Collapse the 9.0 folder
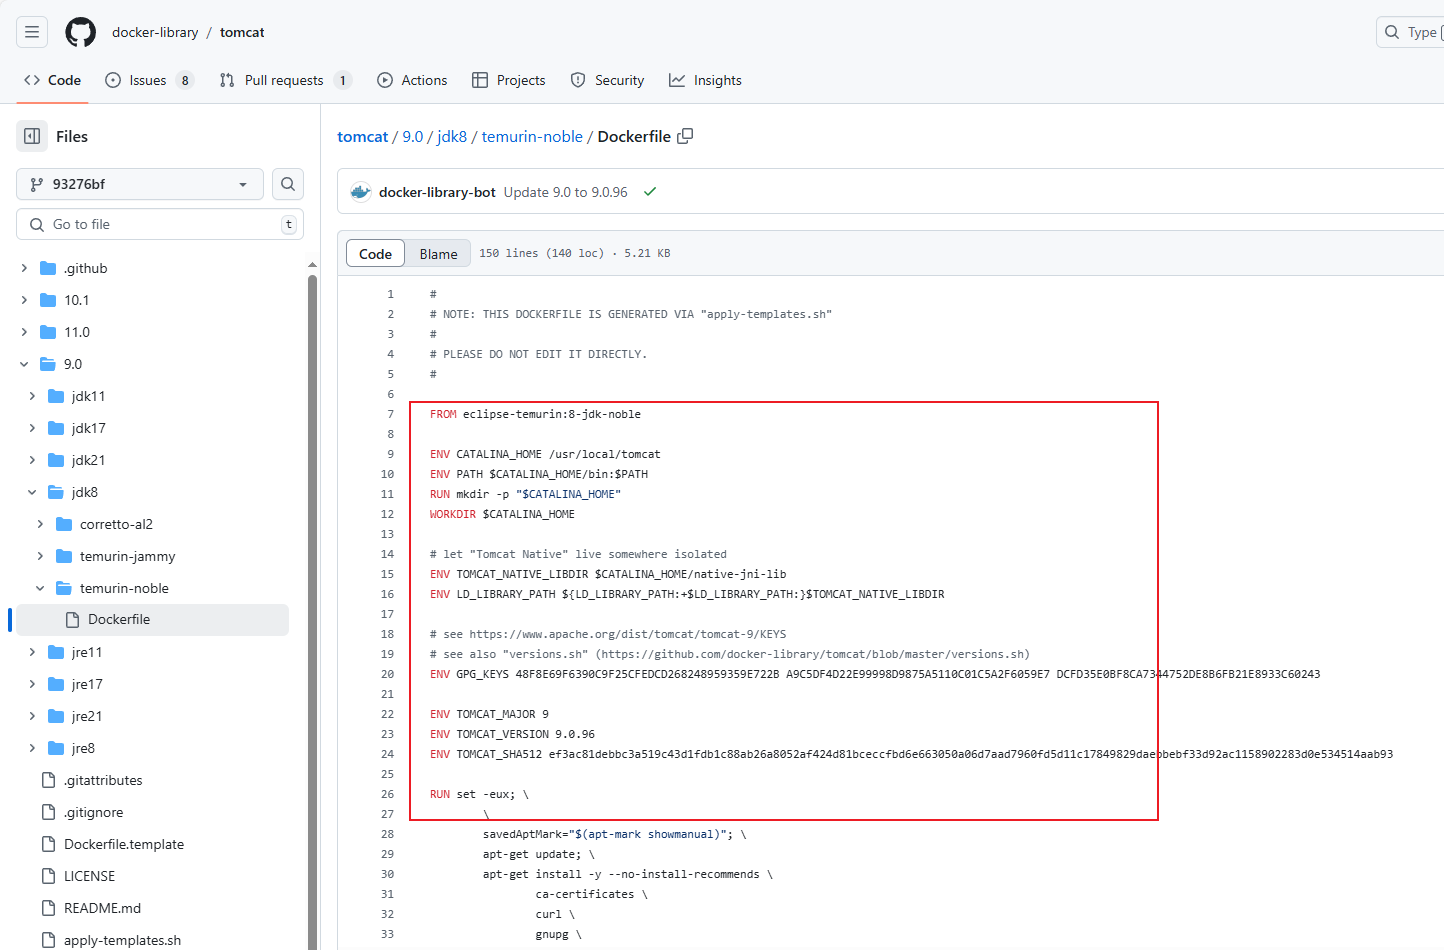Image resolution: width=1444 pixels, height=950 pixels. (24, 364)
